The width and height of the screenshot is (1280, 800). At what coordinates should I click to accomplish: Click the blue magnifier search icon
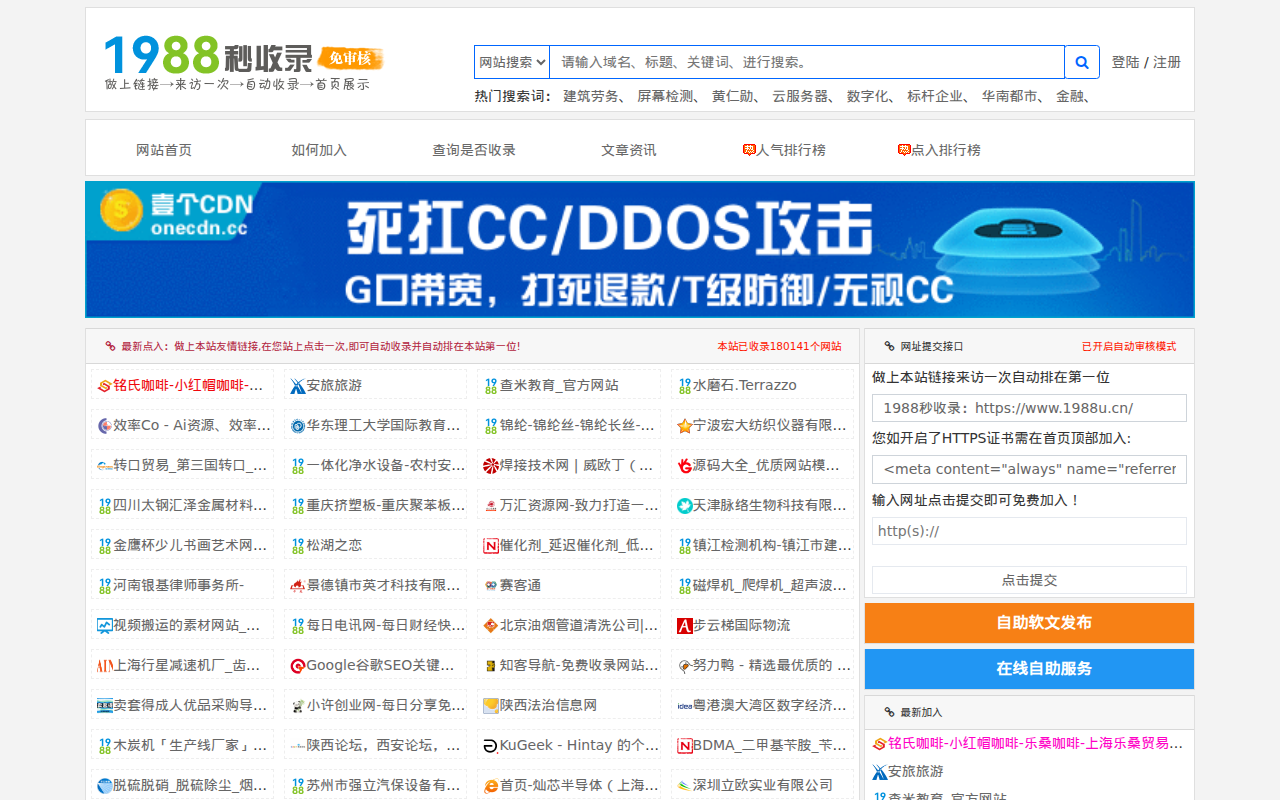click(1081, 61)
